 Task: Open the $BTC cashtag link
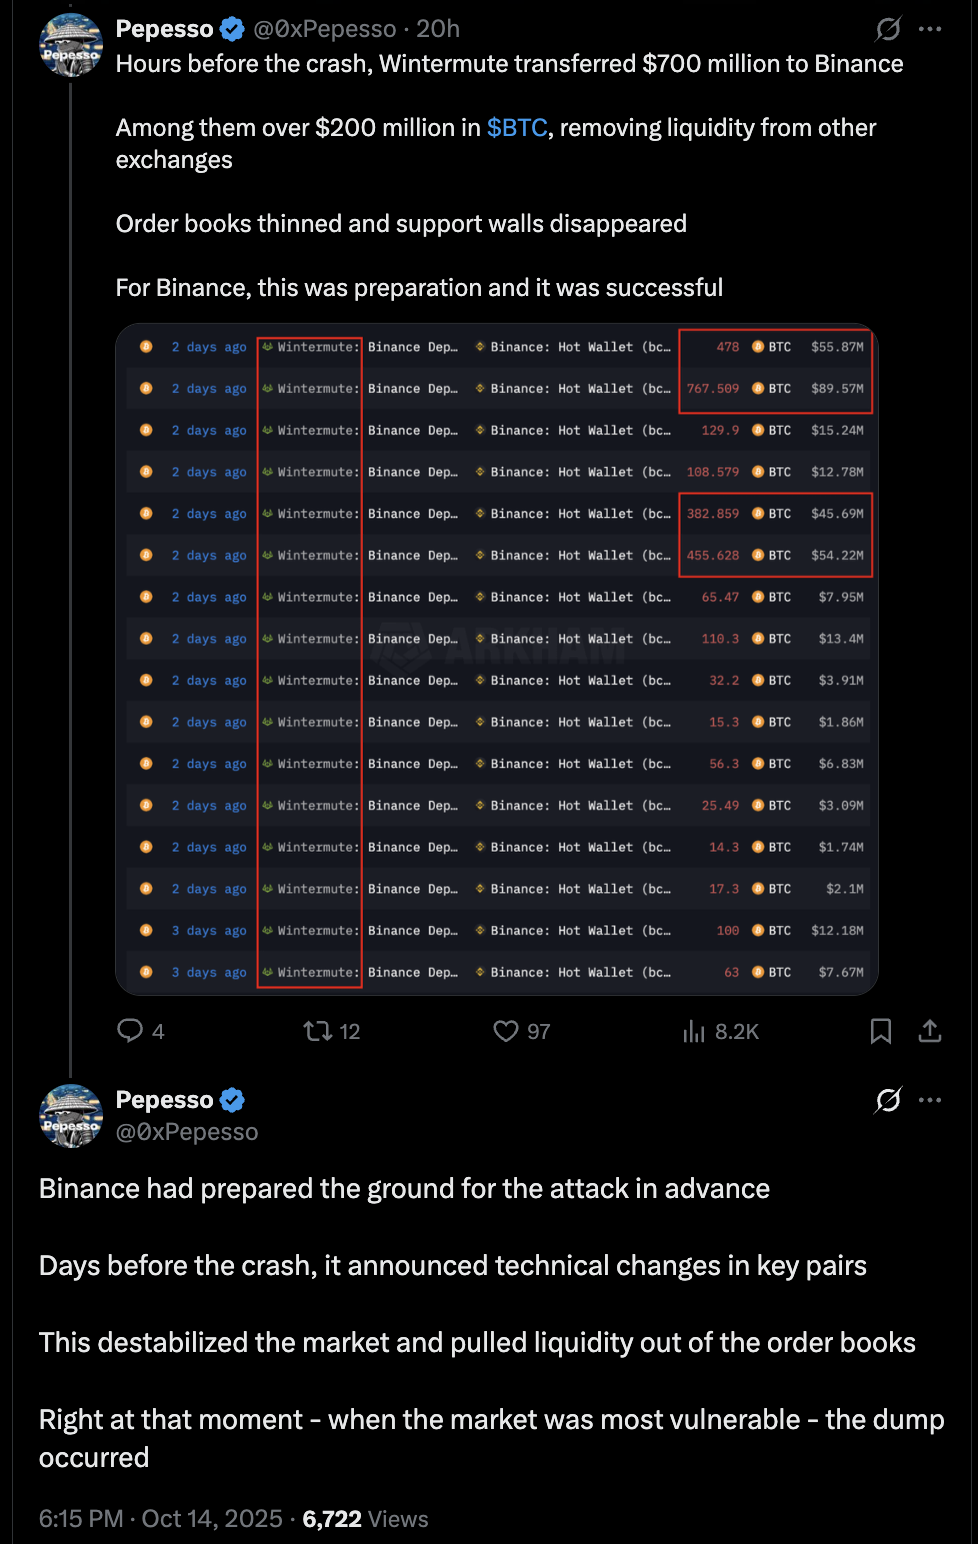[517, 128]
